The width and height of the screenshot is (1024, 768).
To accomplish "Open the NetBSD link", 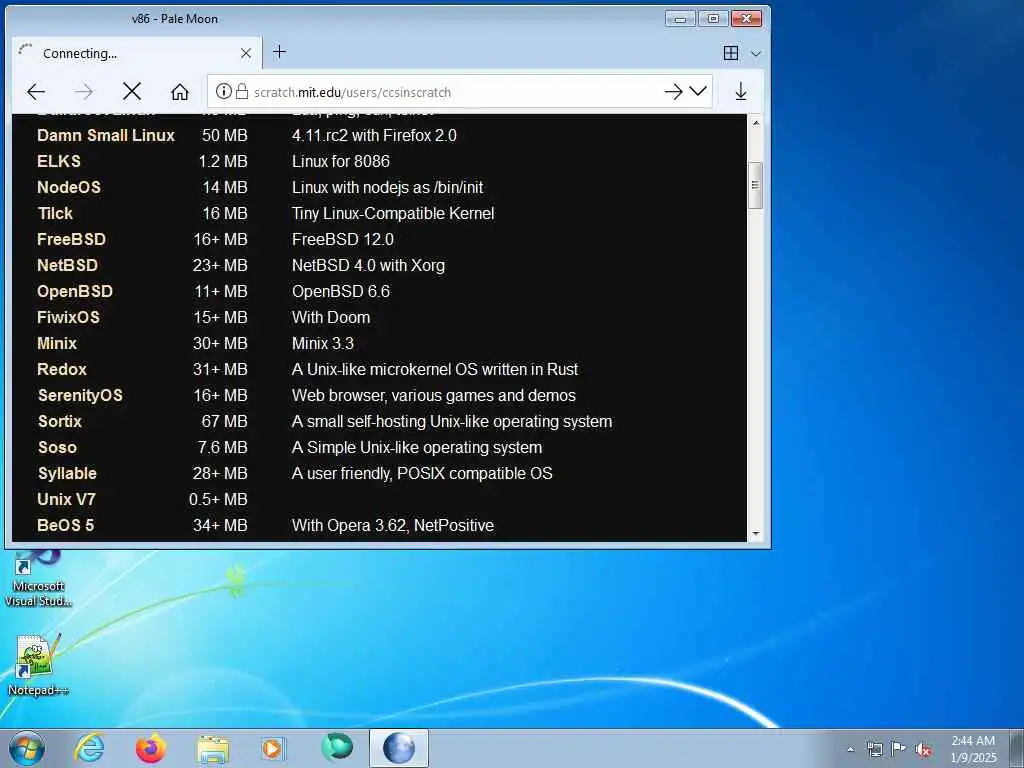I will coord(67,266).
